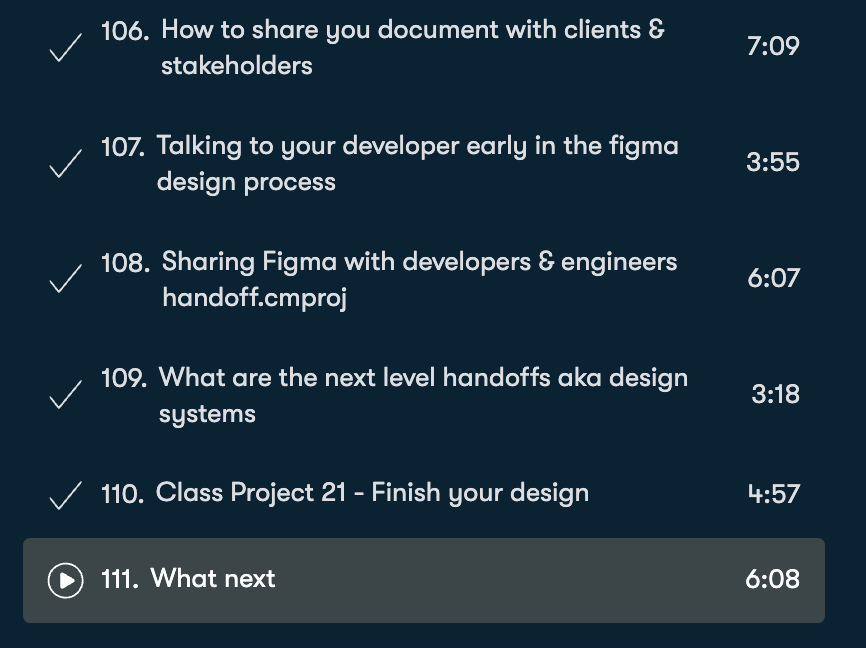
Task: Click the checkmark beside Class Project 21
Action: click(x=66, y=494)
